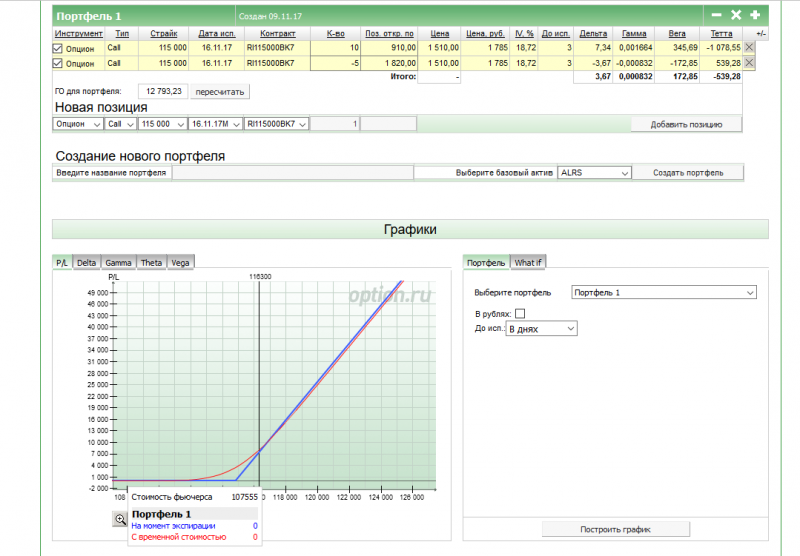Open the Call type dropdown in new position
Image resolution: width=800 pixels, height=556 pixels.
click(x=120, y=124)
